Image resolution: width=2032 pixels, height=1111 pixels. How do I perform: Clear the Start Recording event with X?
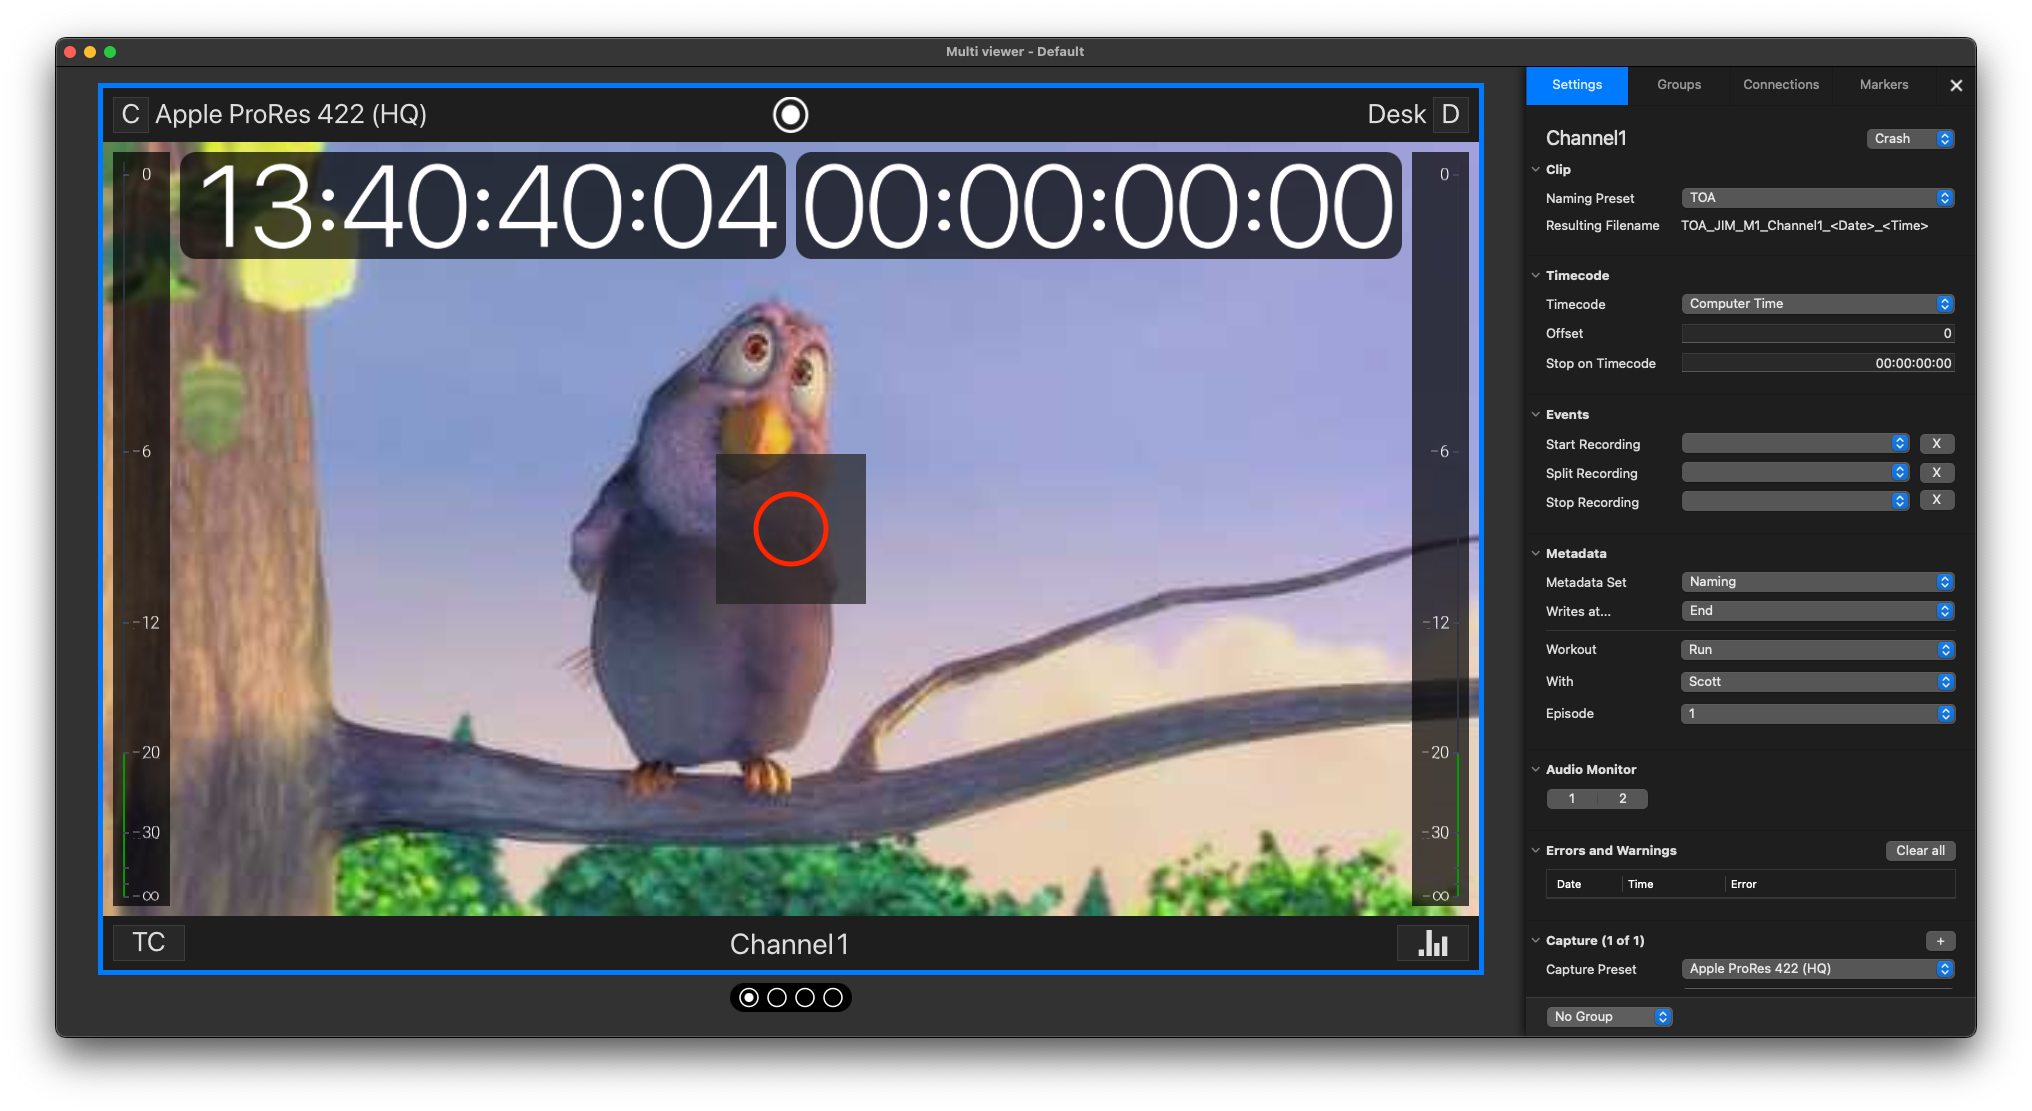[1936, 443]
